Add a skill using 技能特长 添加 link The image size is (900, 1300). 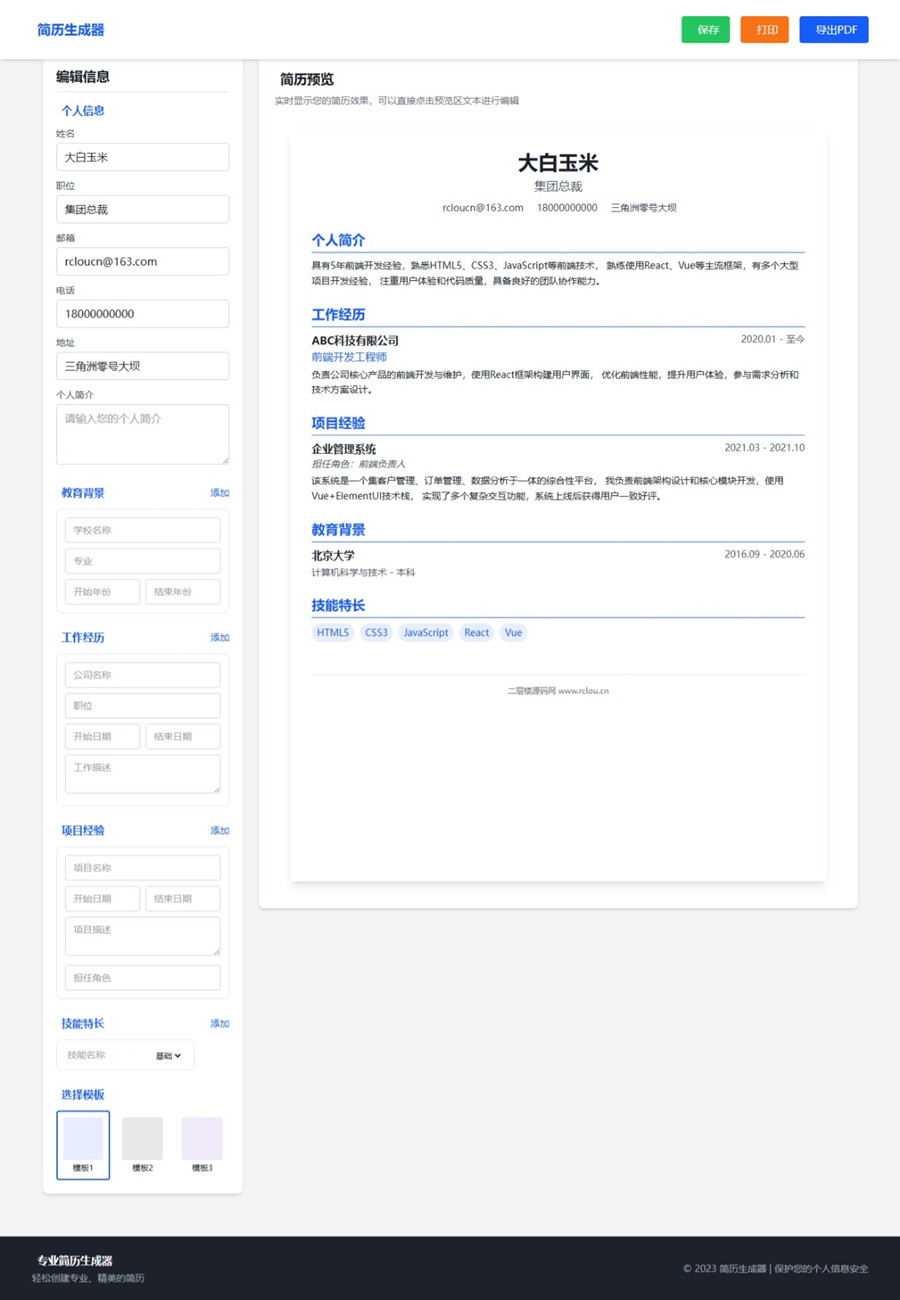219,1024
